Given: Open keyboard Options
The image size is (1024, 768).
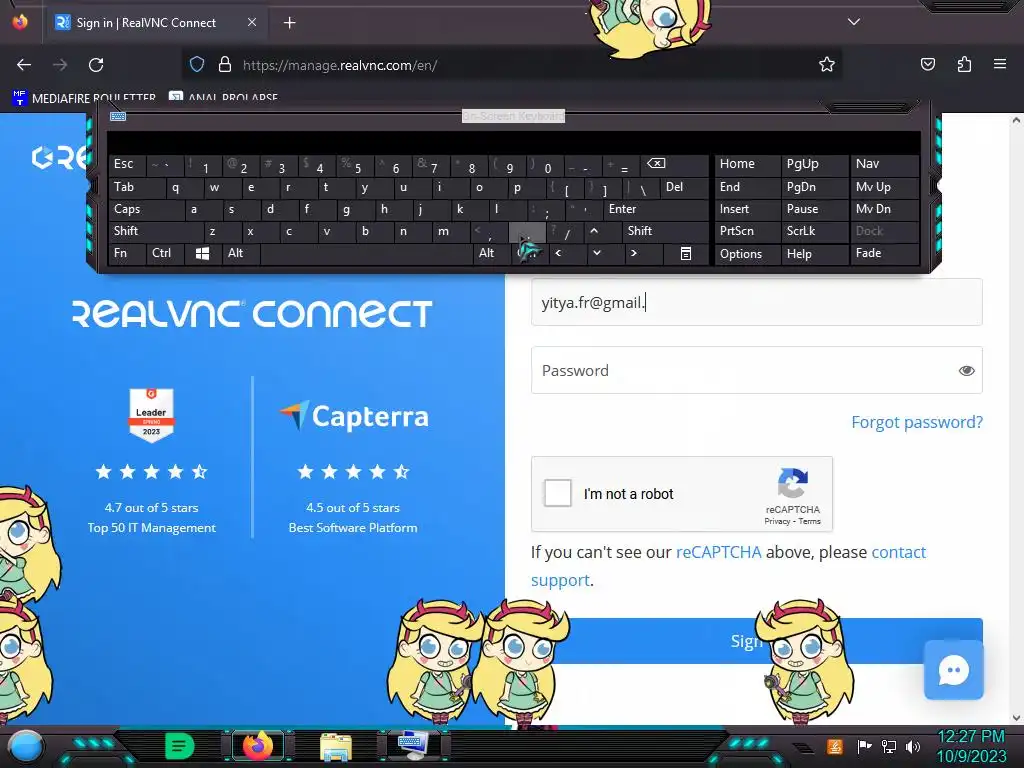Looking at the screenshot, I should pyautogui.click(x=748, y=253).
